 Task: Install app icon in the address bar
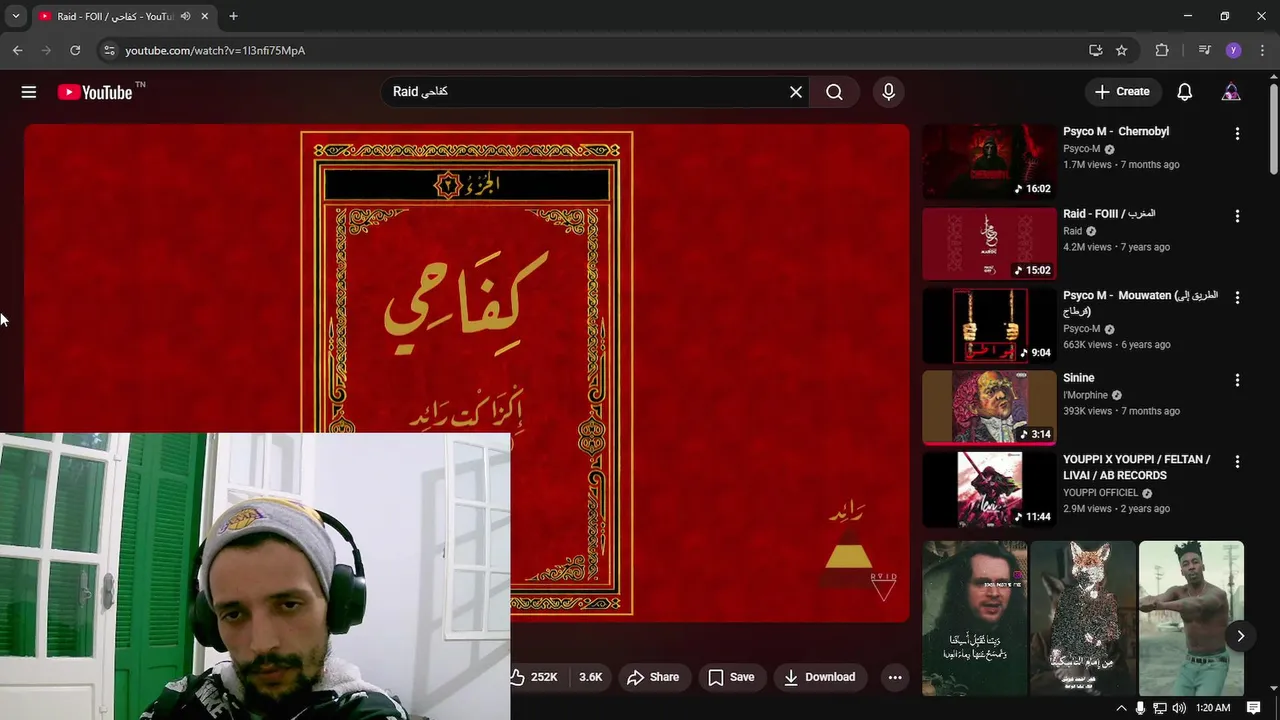point(1095,50)
